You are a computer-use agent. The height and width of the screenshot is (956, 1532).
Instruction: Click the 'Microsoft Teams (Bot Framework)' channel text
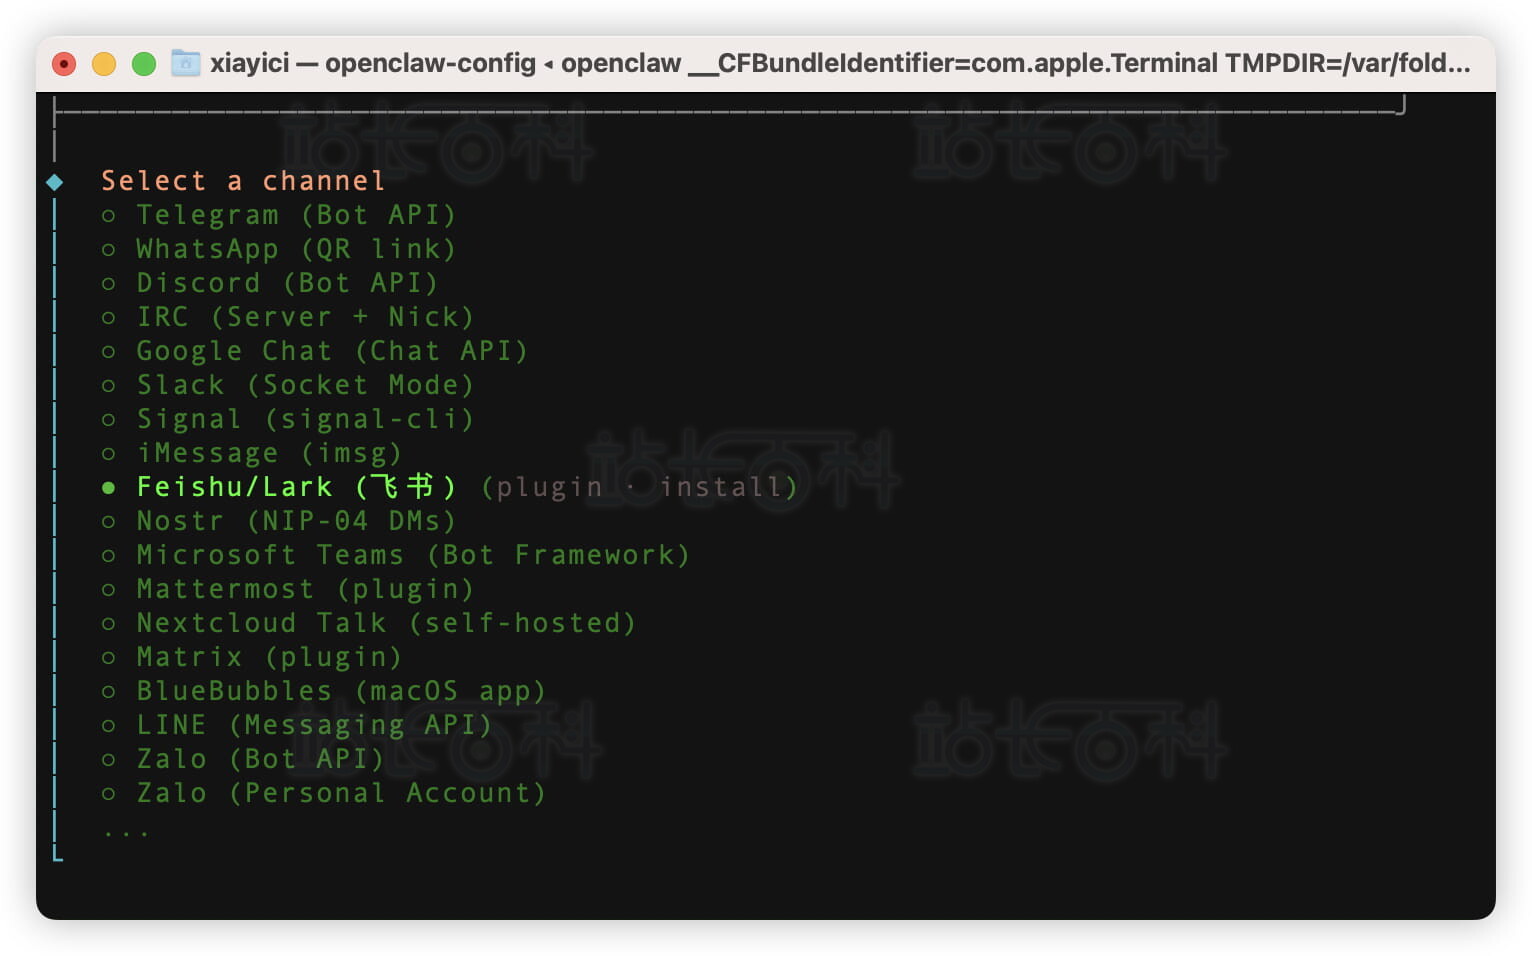pyautogui.click(x=413, y=555)
